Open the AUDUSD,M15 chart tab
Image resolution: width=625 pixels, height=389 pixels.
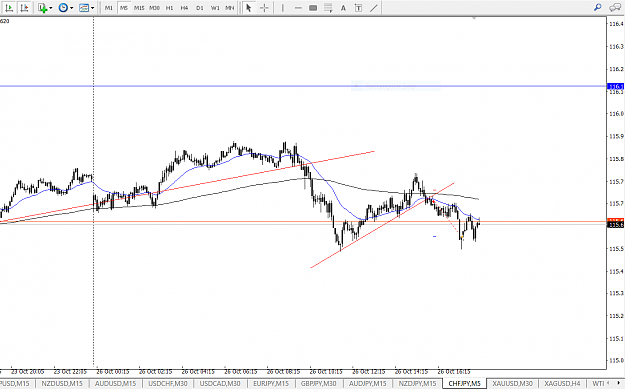click(115, 383)
